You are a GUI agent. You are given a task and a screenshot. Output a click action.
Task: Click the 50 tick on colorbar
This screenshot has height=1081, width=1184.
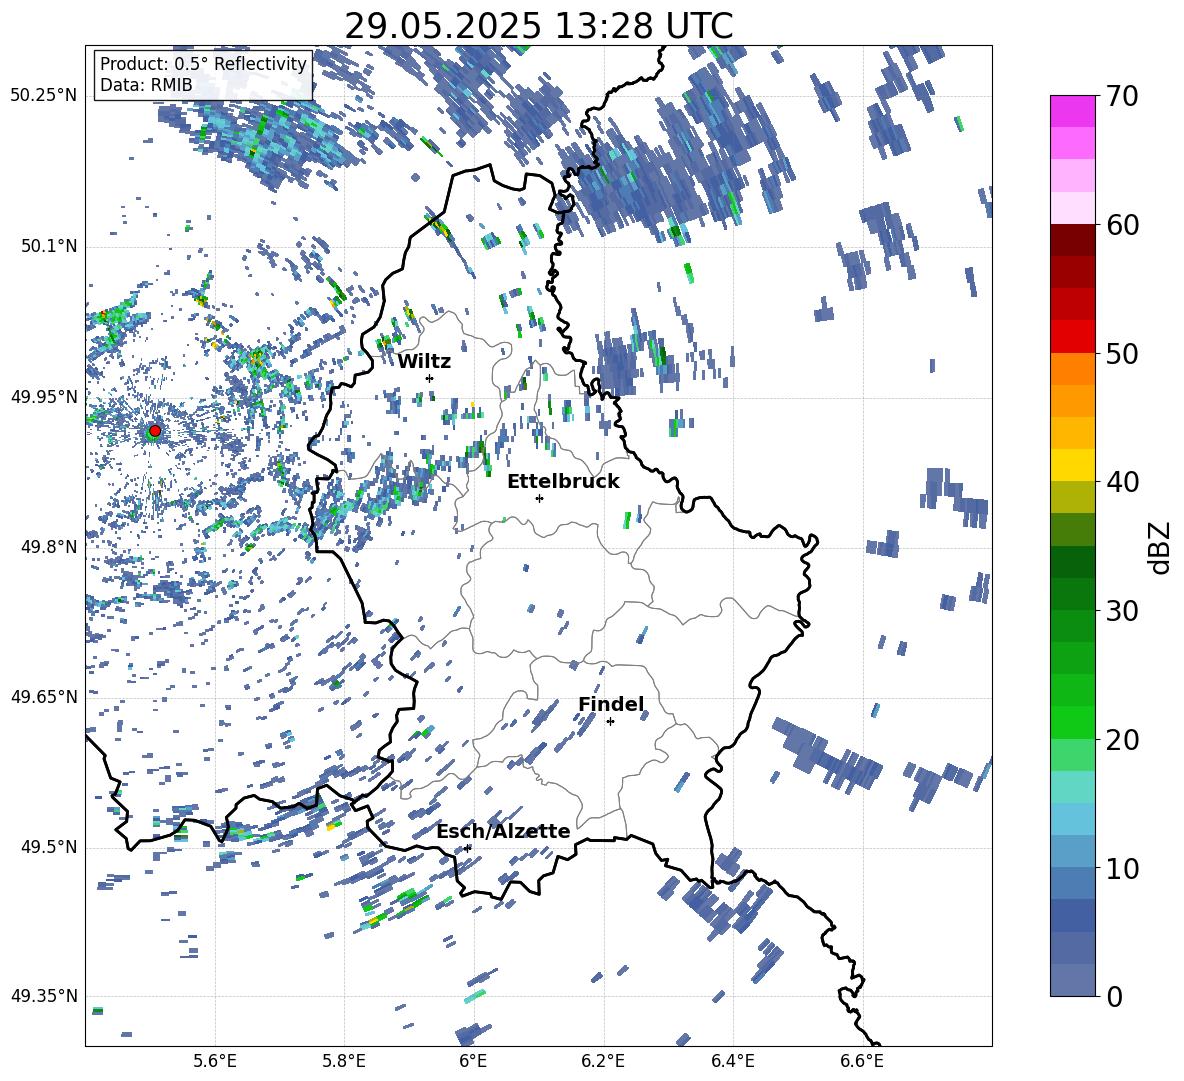pos(1121,354)
